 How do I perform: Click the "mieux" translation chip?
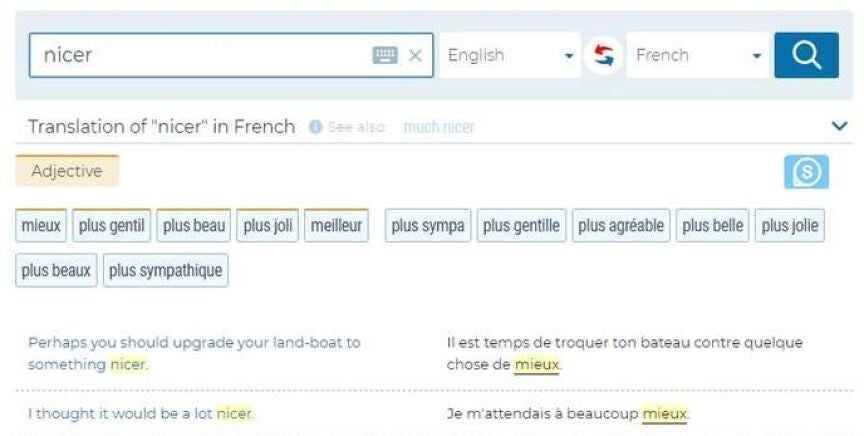click(x=40, y=225)
